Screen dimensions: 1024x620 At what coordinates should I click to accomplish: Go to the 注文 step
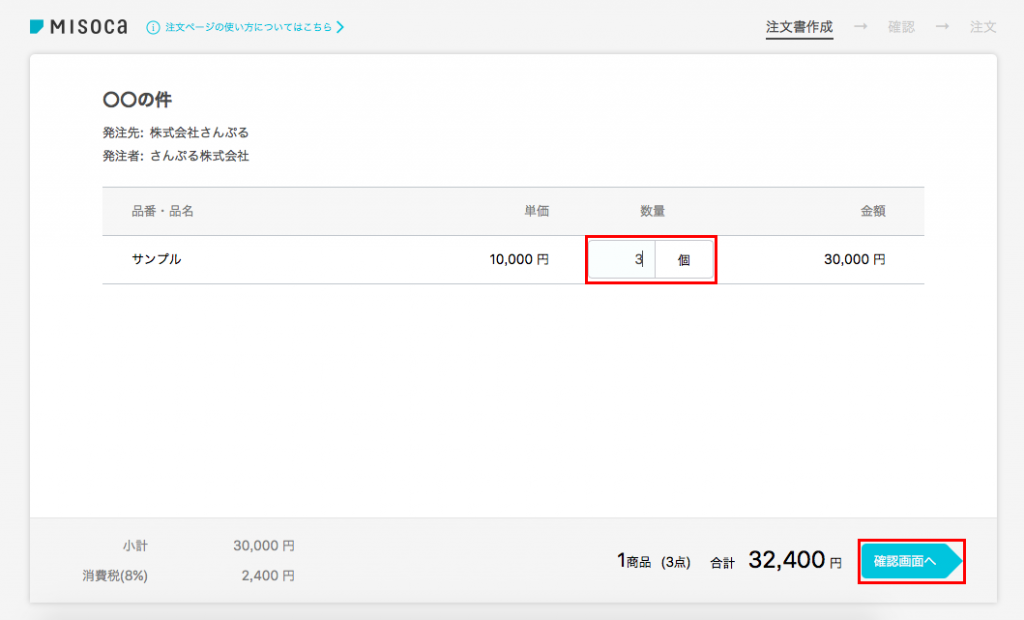983,27
